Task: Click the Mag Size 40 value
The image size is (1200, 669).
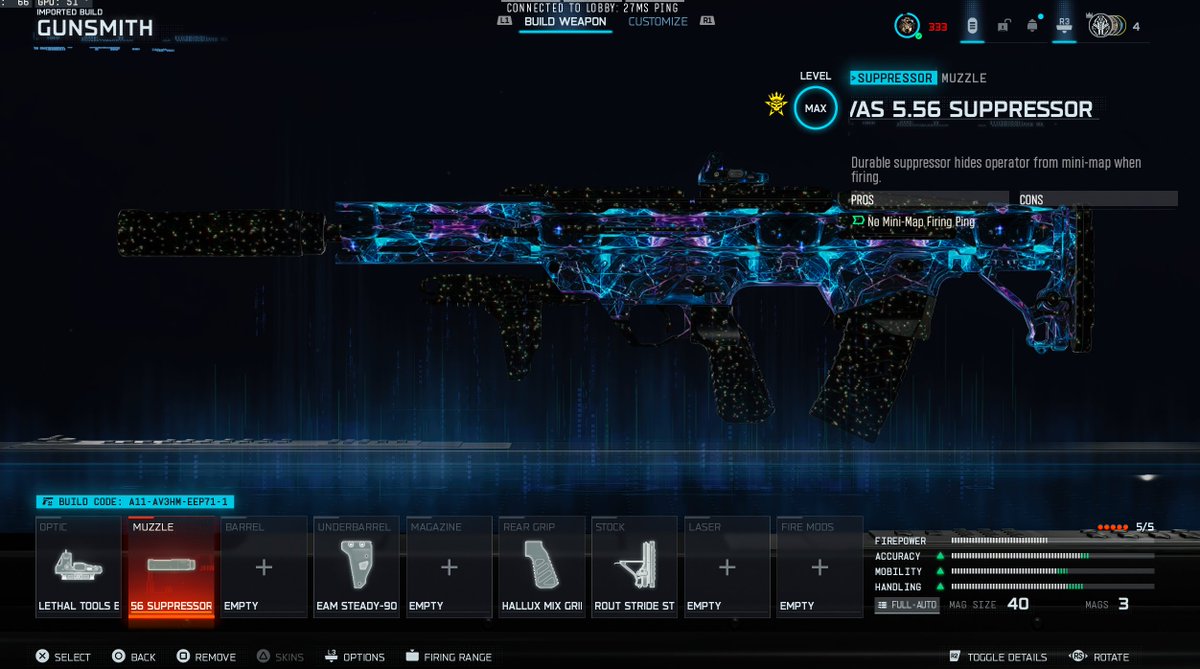Action: click(x=1017, y=604)
